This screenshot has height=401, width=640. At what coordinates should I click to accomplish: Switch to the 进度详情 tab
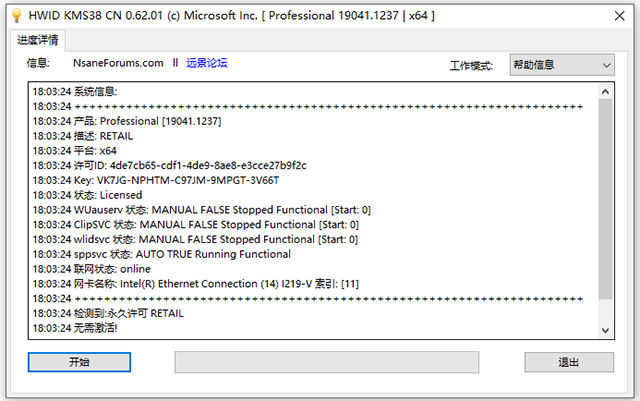click(x=39, y=41)
